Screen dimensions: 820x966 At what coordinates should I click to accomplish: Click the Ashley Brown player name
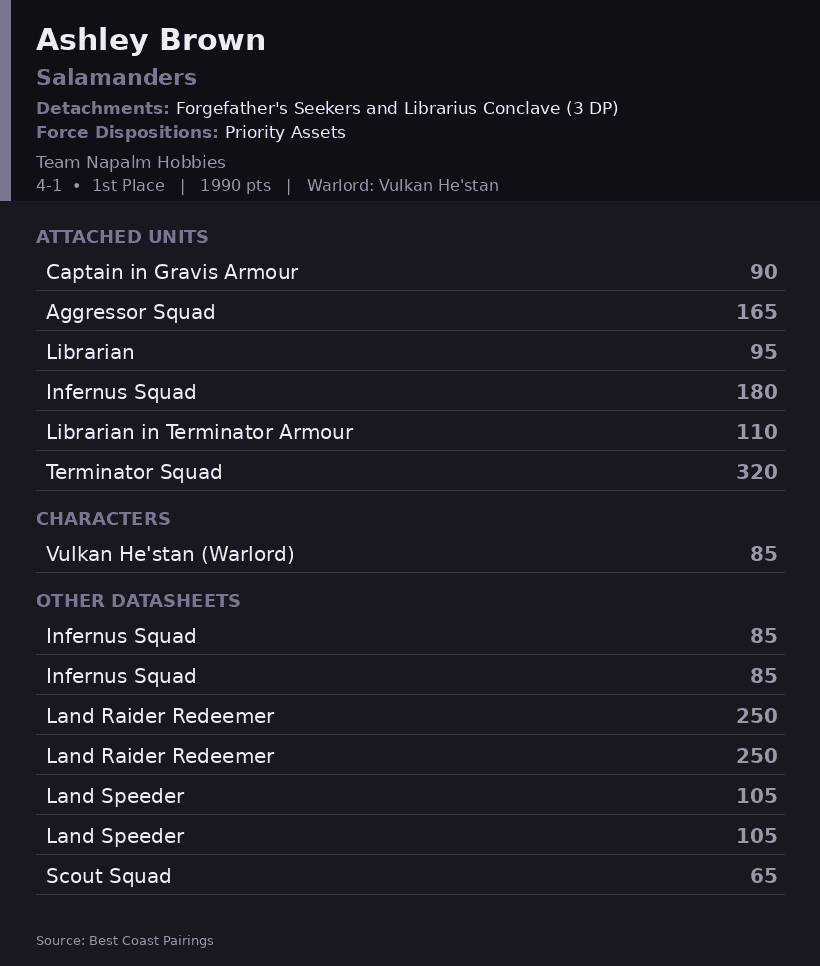(x=151, y=40)
